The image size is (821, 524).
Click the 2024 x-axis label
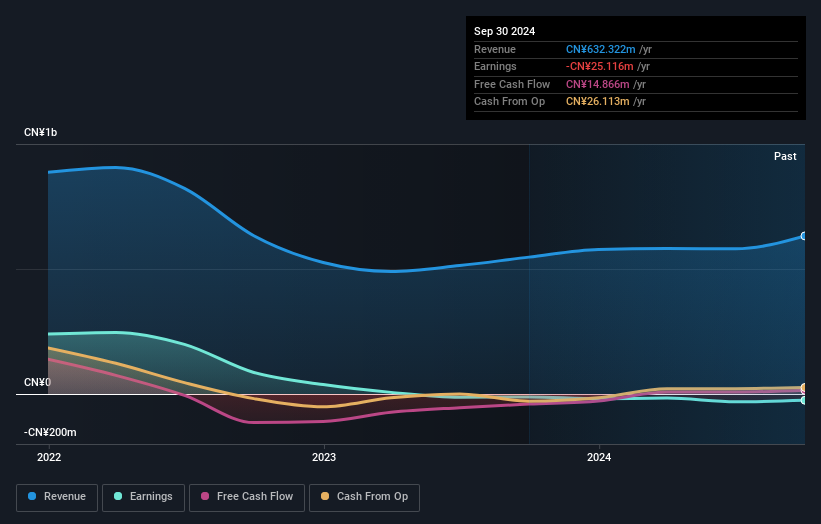599,457
